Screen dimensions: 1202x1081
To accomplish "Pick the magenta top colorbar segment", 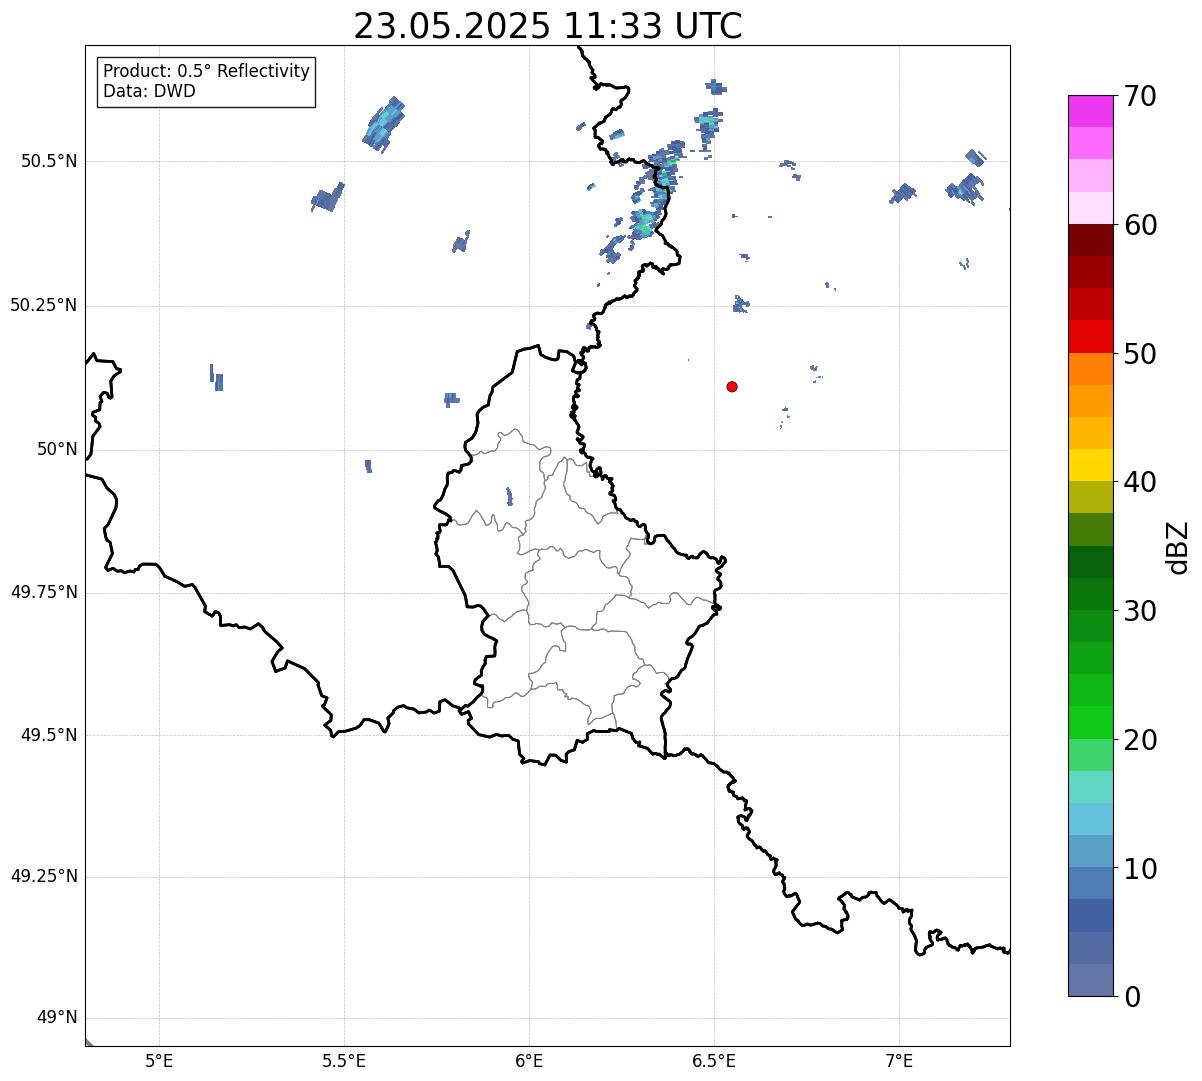I will (x=1090, y=111).
